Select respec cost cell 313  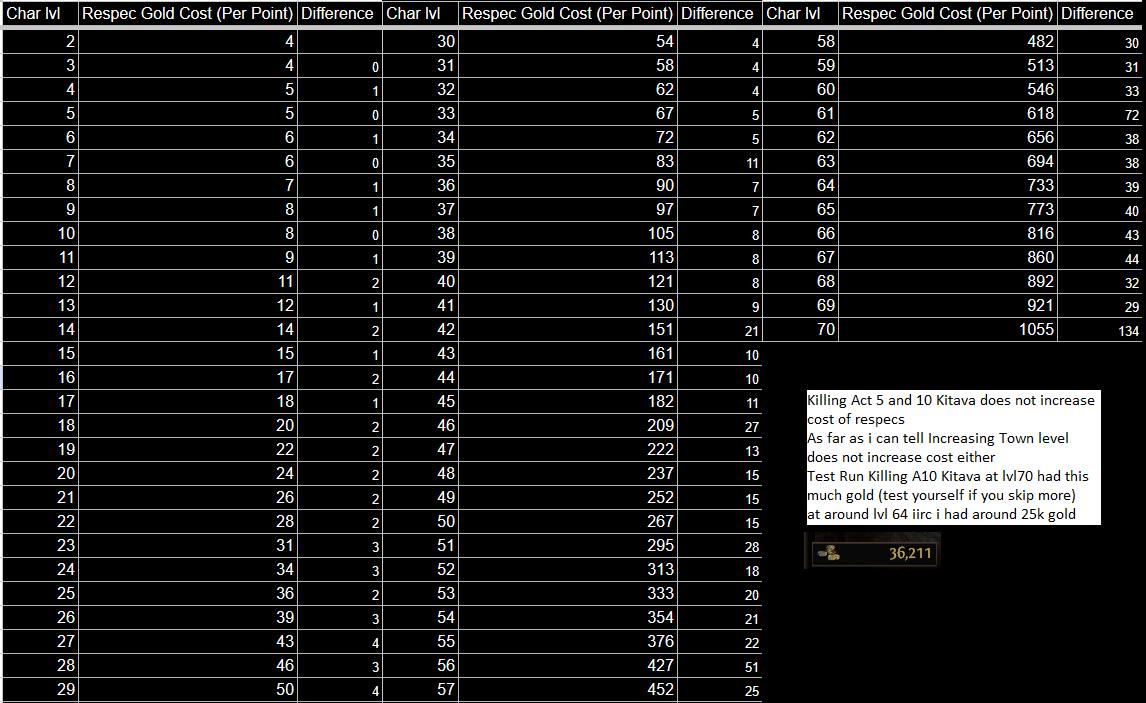[568, 569]
